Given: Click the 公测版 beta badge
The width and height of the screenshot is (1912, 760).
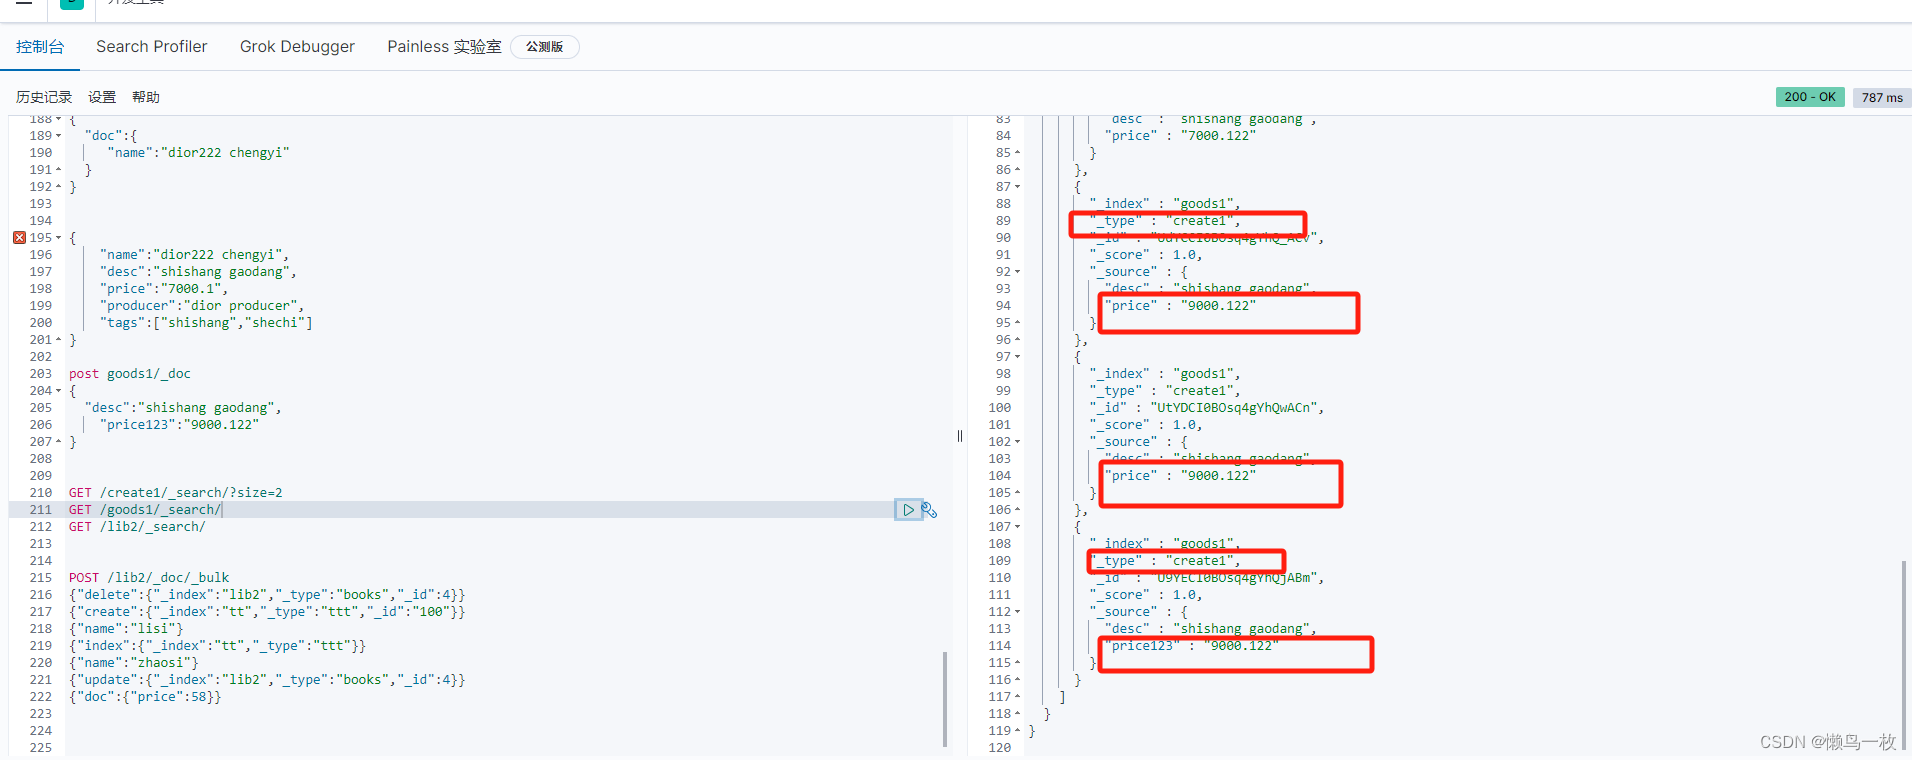Looking at the screenshot, I should 545,47.
